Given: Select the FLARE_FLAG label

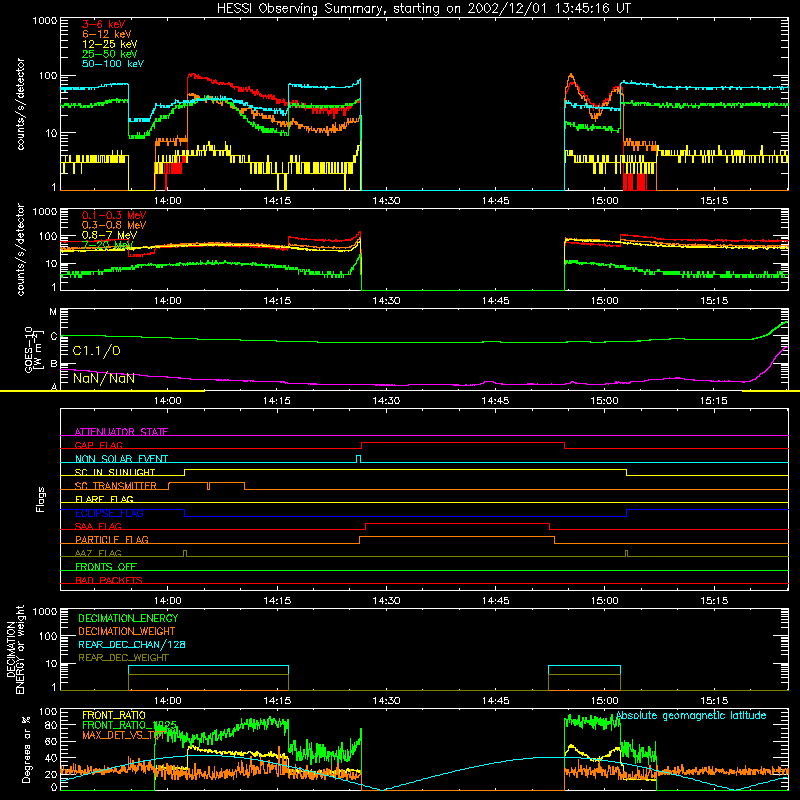Looking at the screenshot, I should [104, 499].
